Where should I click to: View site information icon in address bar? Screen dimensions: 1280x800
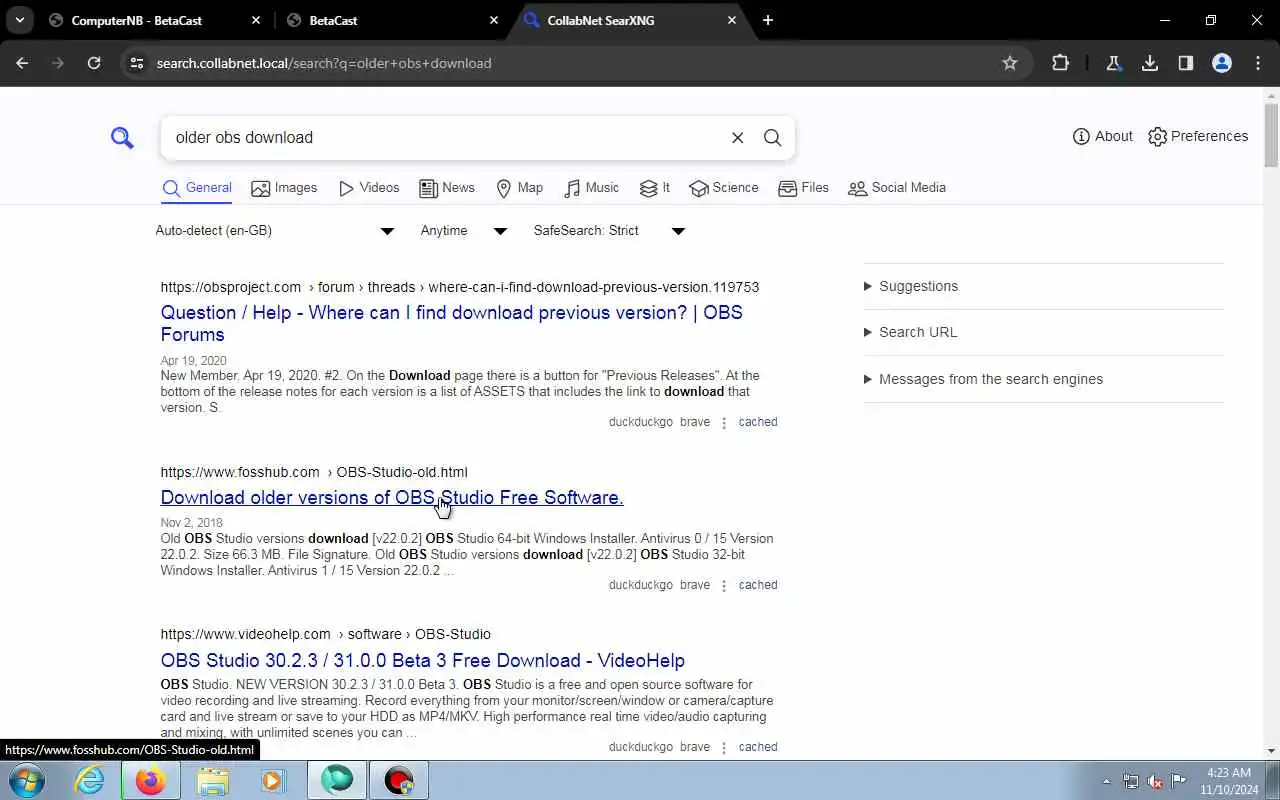[x=137, y=63]
